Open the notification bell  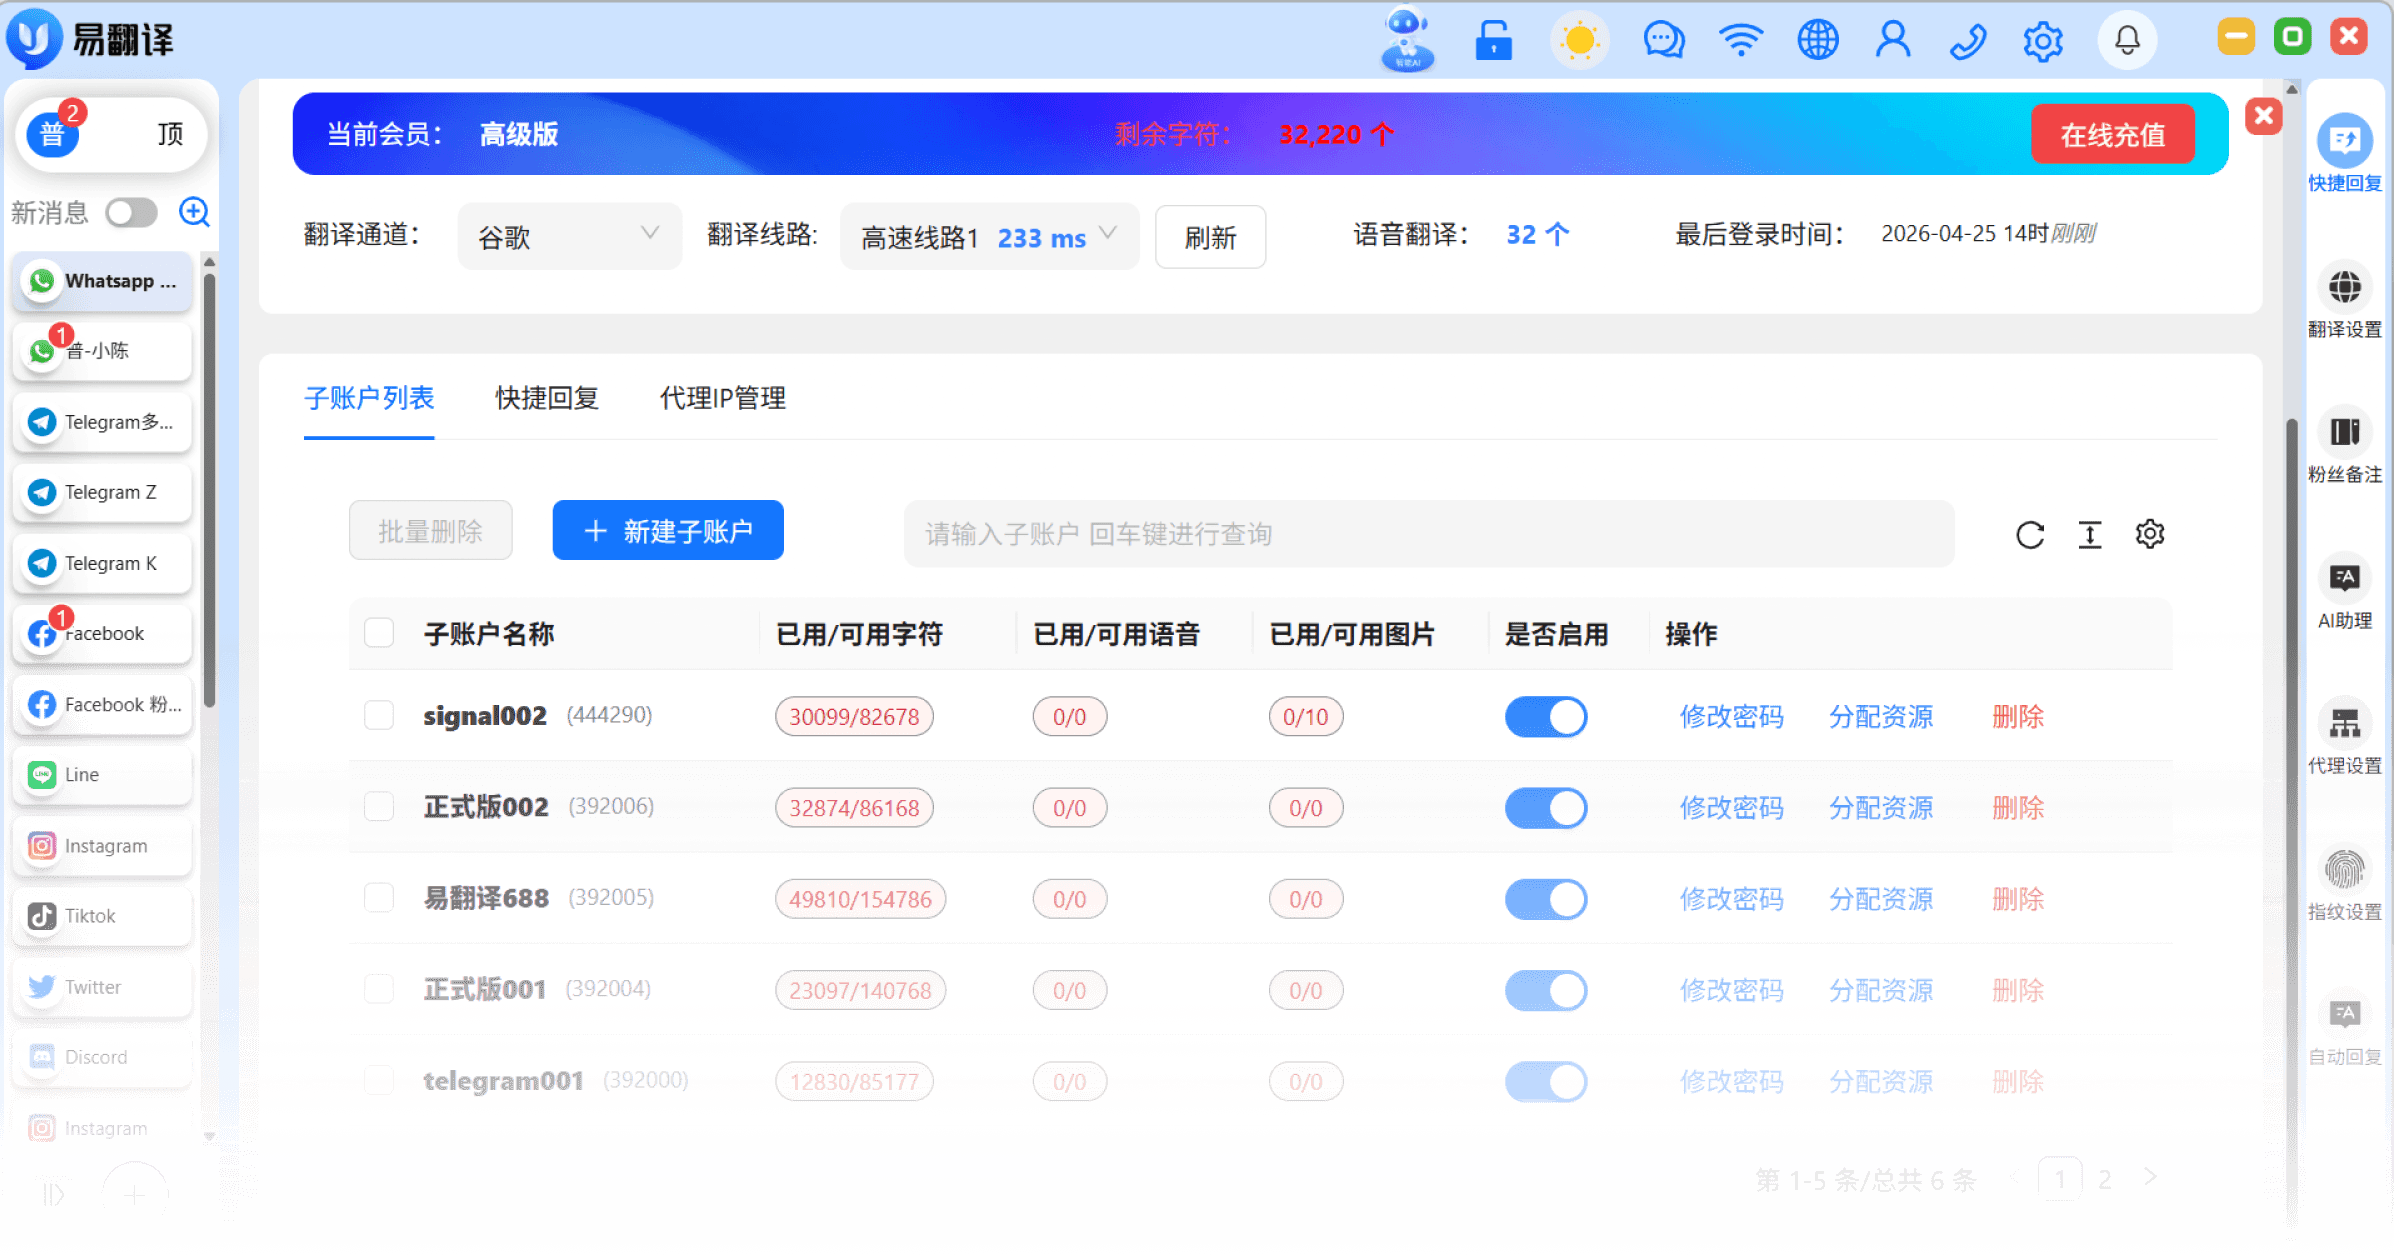tap(2127, 41)
